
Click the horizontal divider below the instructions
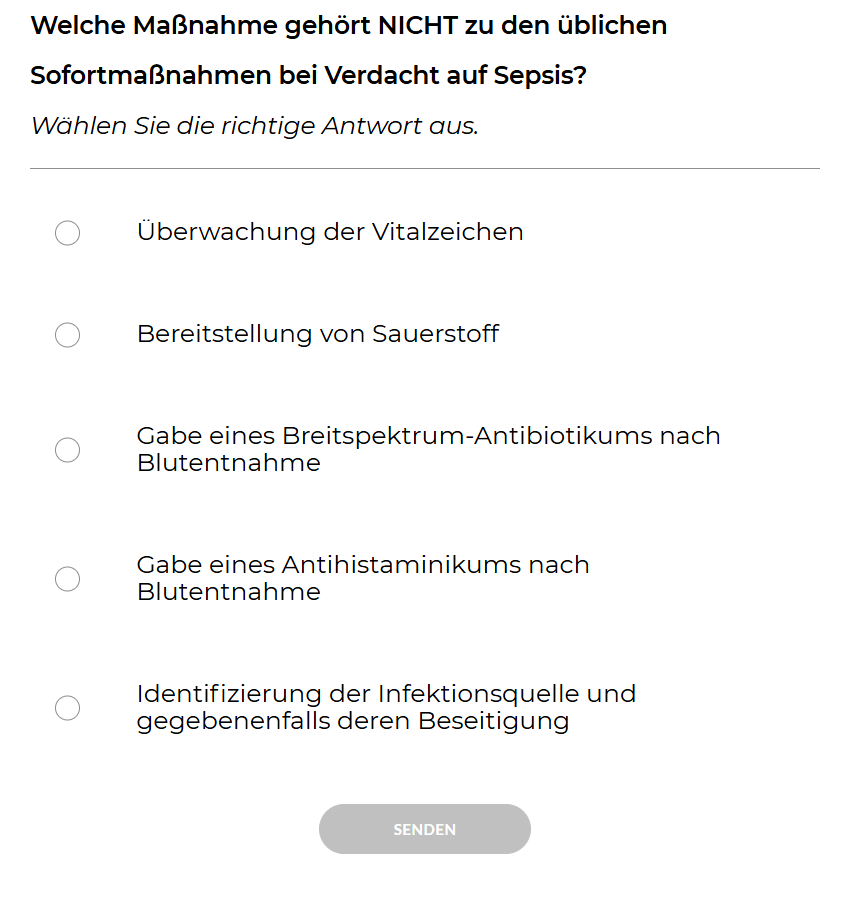[x=425, y=168]
